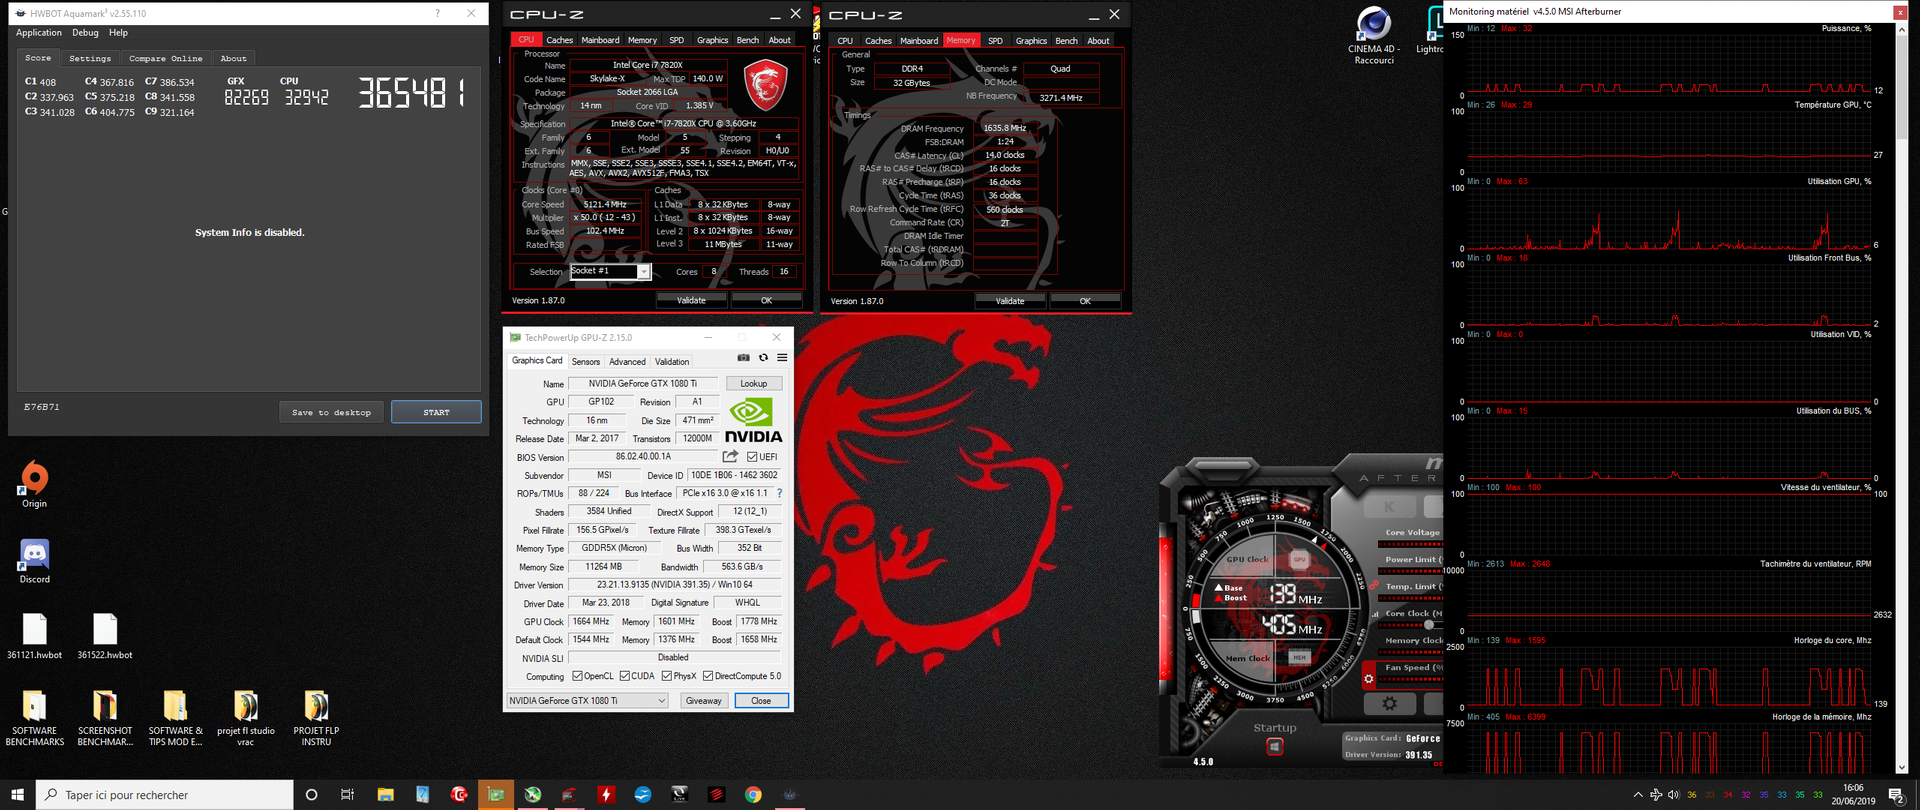Toggle the OpenCL checkbox in GPU-Z

click(x=577, y=676)
